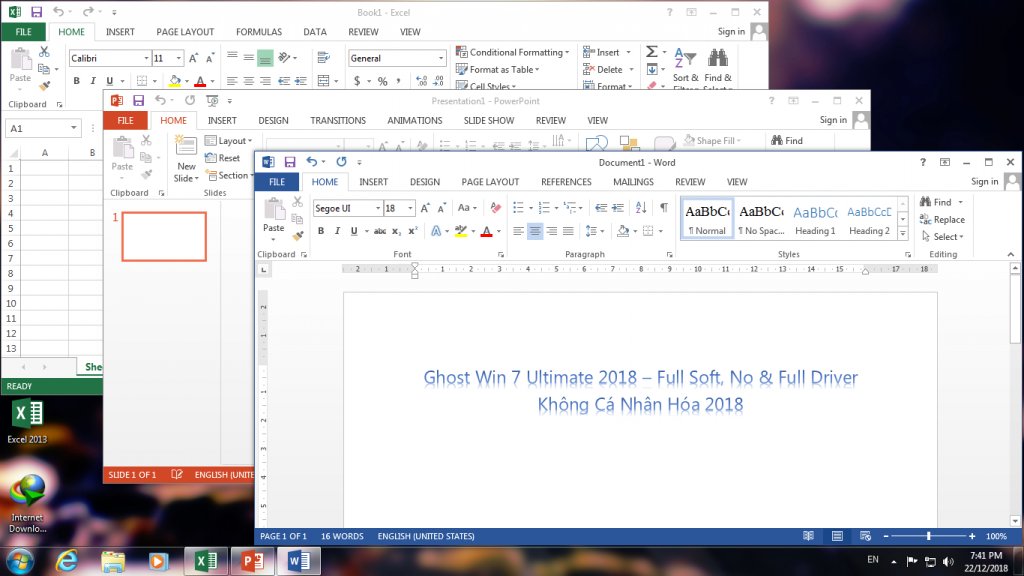Click Increase Indent in Word
The width and height of the screenshot is (1024, 576).
click(617, 208)
